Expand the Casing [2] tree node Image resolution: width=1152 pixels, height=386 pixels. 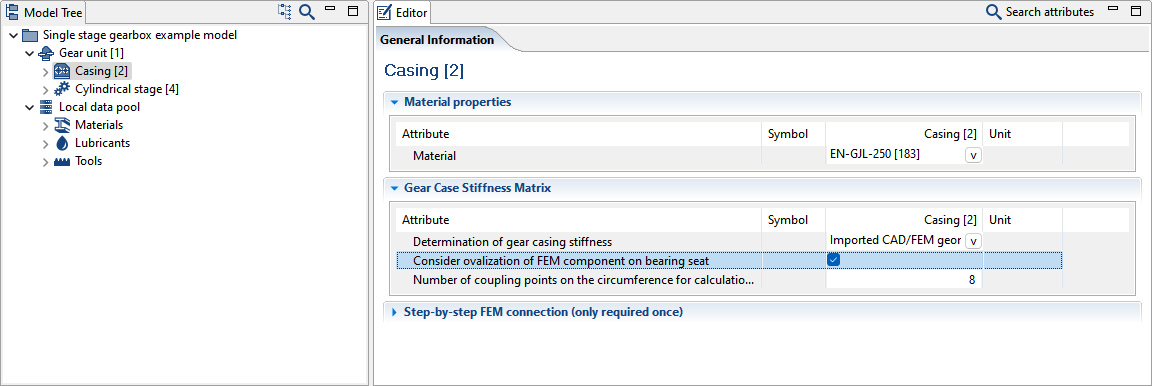[46, 71]
